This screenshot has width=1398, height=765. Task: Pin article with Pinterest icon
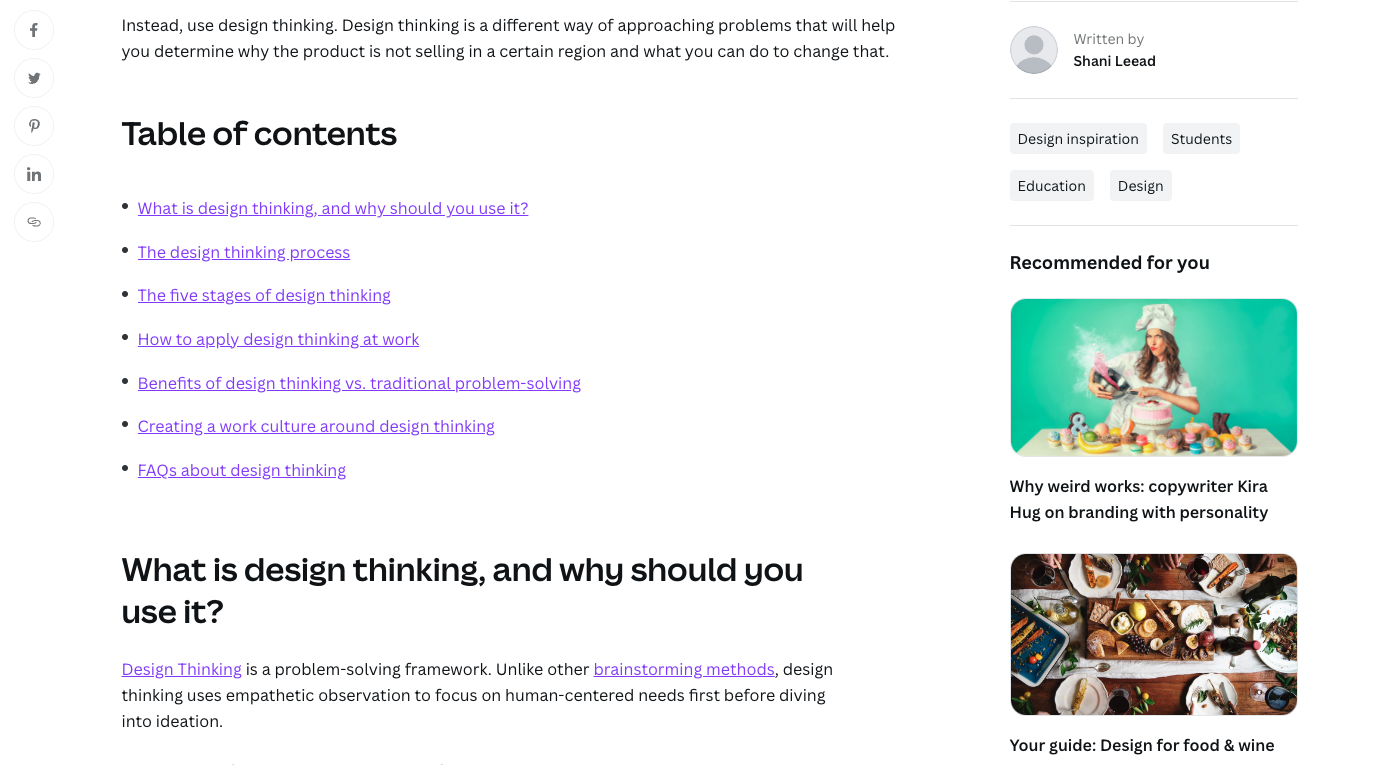click(x=34, y=126)
